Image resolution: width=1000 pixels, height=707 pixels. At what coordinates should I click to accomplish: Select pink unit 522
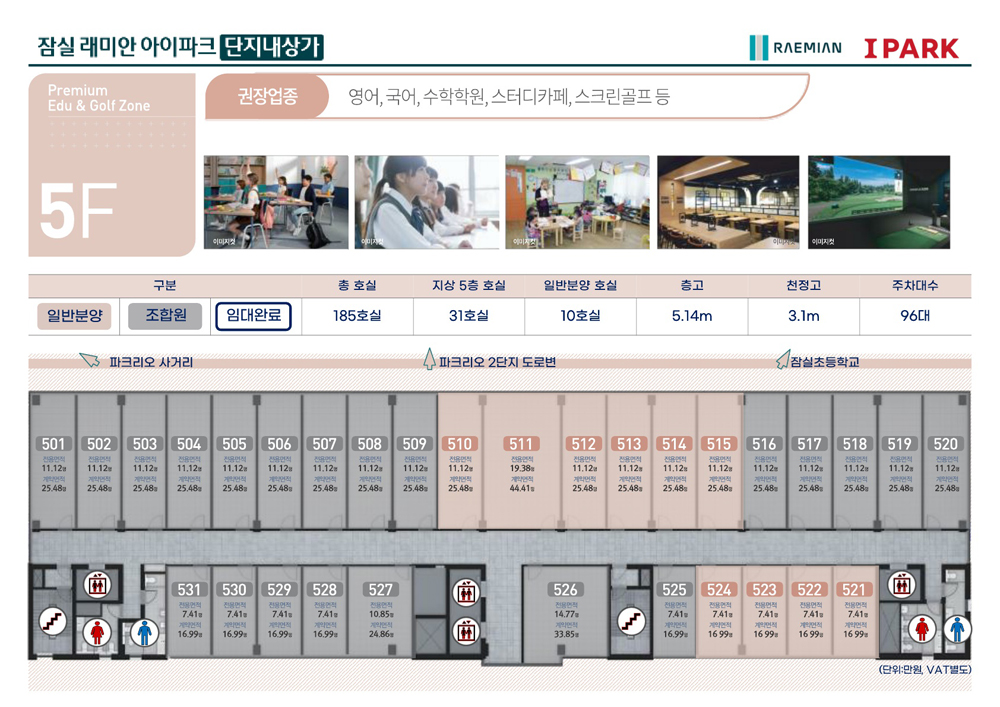[810, 612]
